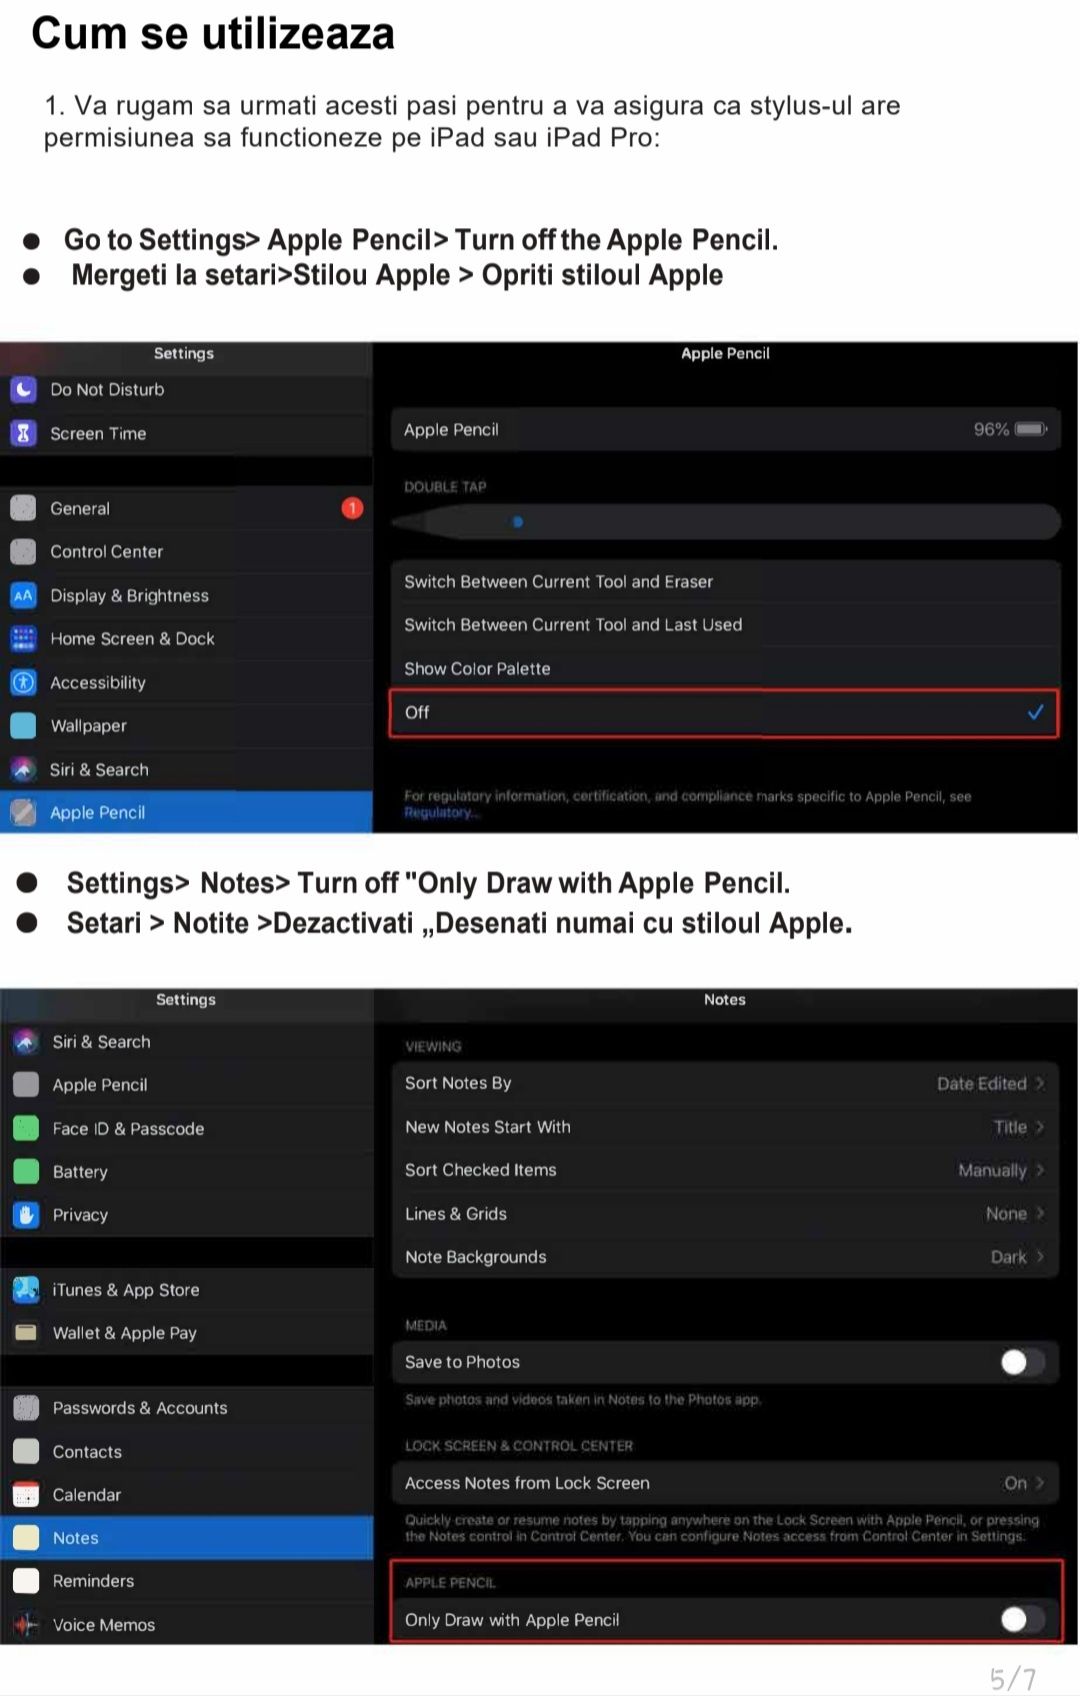Tap the Do Not Disturb moon icon
The width and height of the screenshot is (1080, 1696).
coord(23,390)
